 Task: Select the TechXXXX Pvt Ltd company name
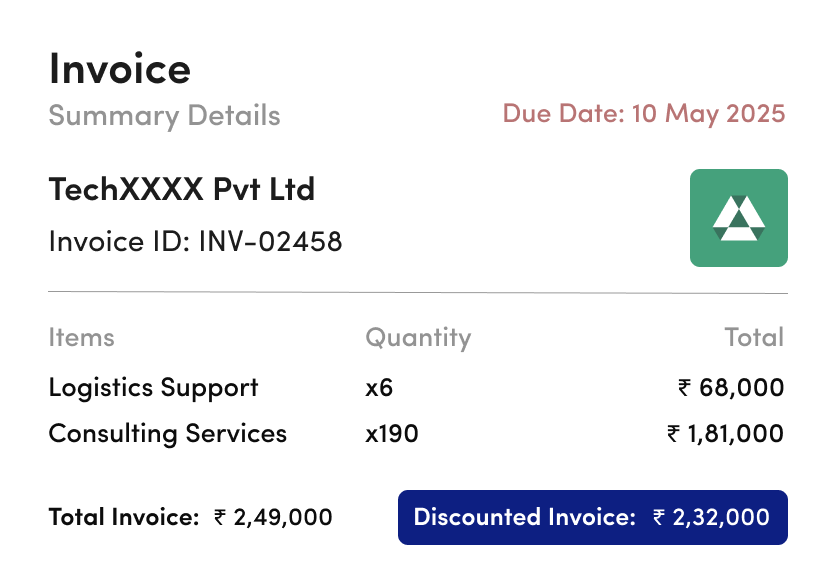click(x=182, y=189)
